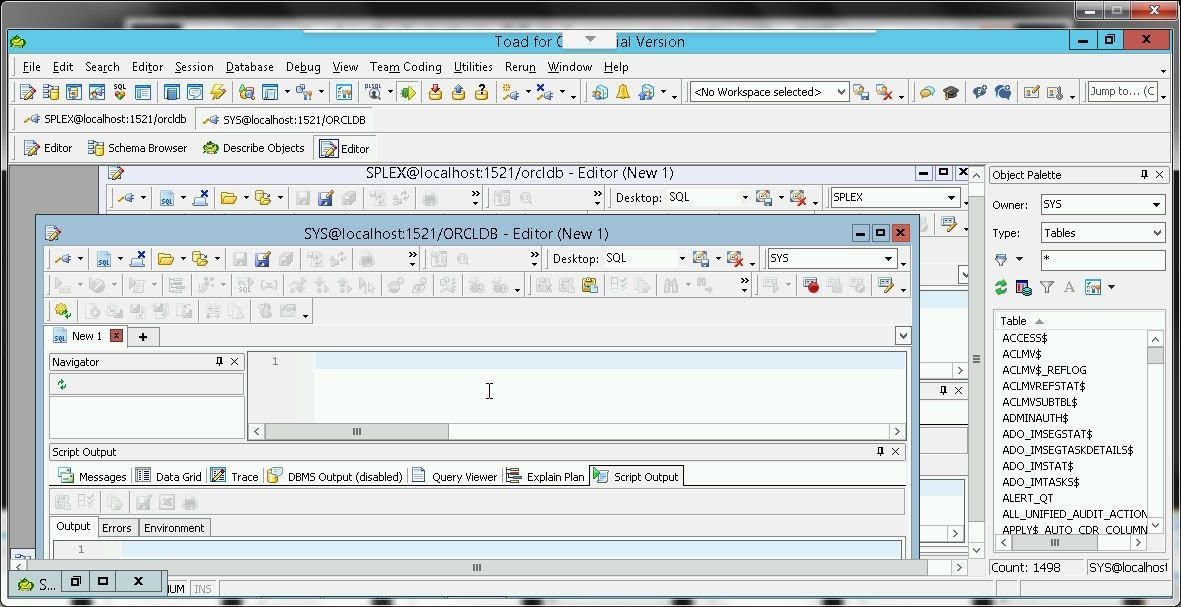Image resolution: width=1181 pixels, height=607 pixels.
Task: Click line 1 of the SYS SQL editor
Action: click(x=610, y=361)
